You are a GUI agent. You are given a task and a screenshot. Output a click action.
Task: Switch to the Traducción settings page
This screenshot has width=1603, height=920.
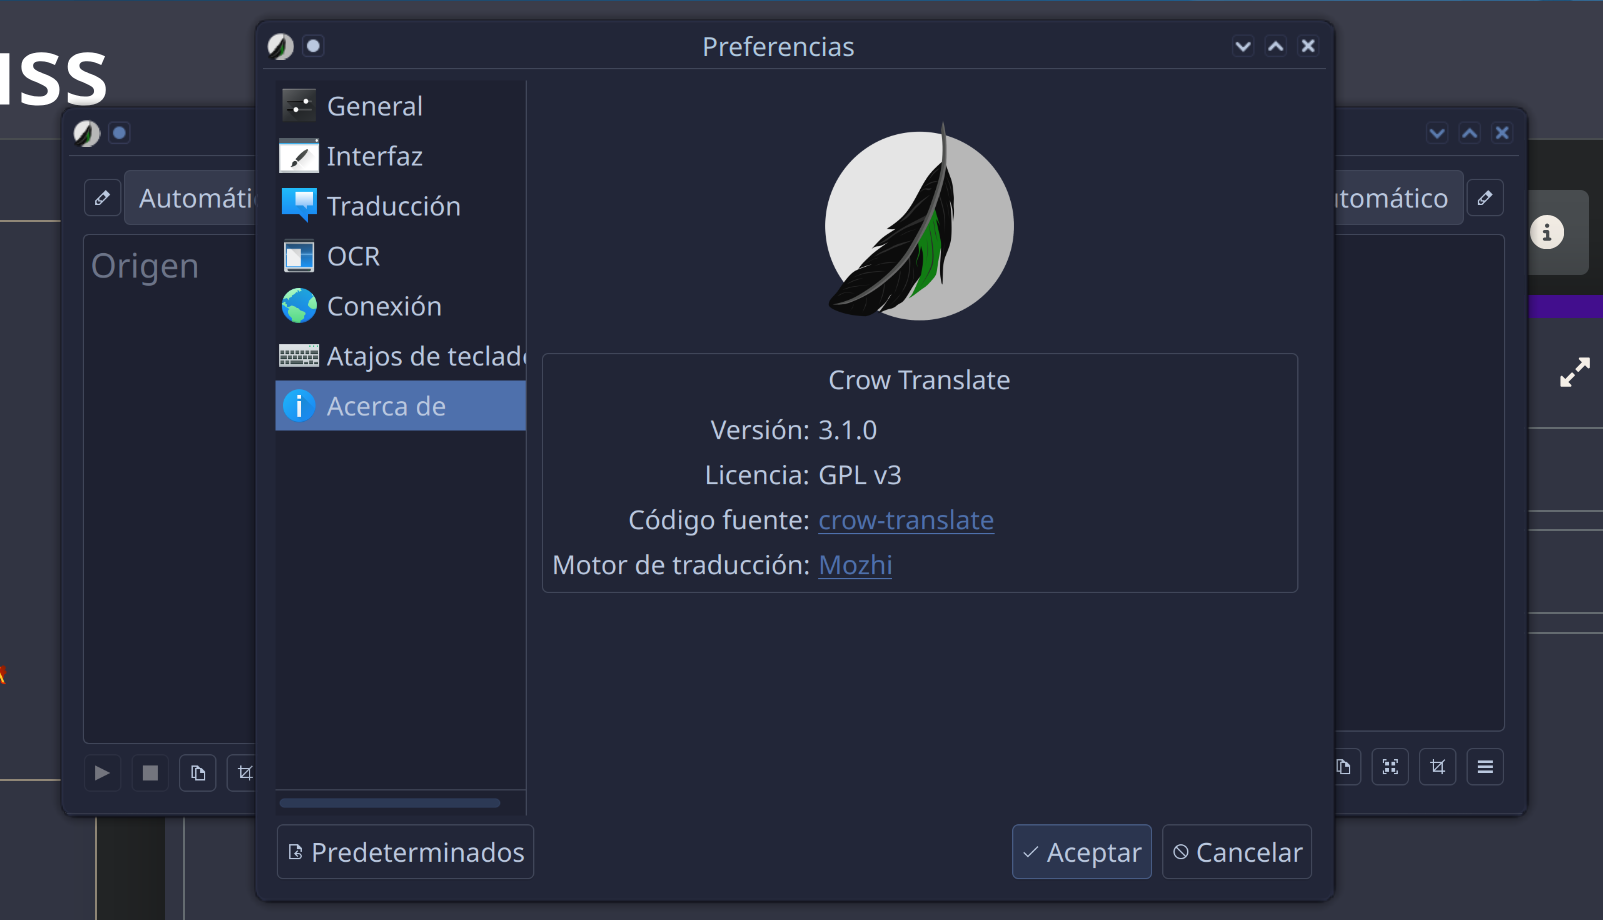pyautogui.click(x=393, y=206)
